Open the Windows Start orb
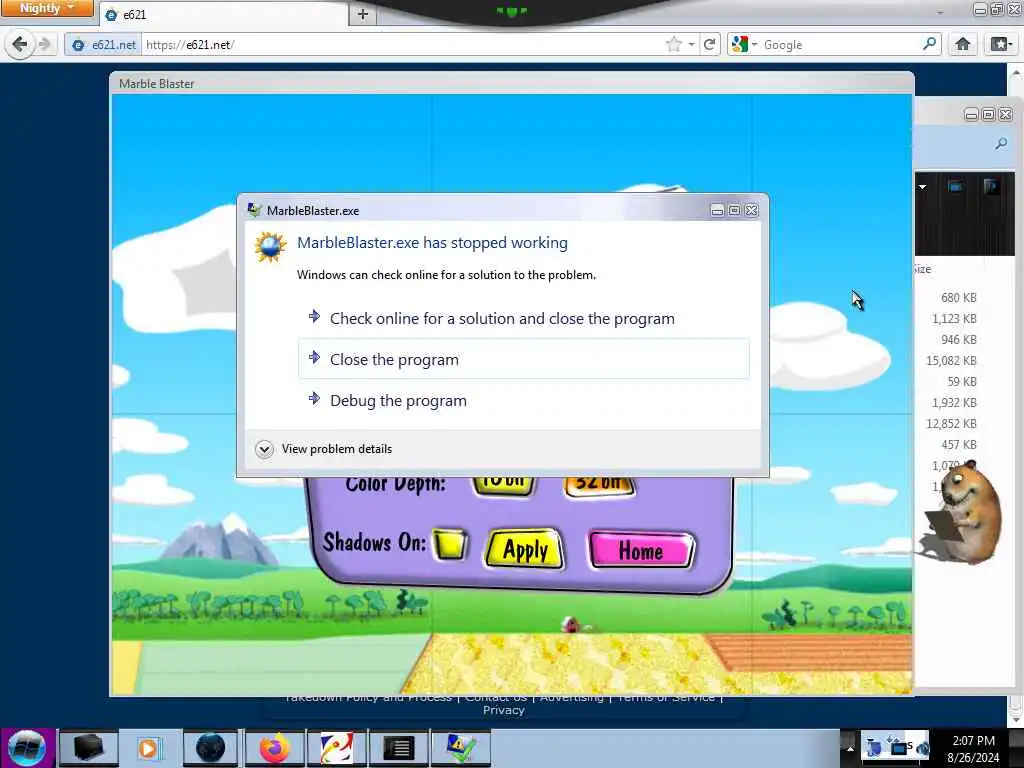Viewport: 1024px width, 768px height. click(x=27, y=748)
